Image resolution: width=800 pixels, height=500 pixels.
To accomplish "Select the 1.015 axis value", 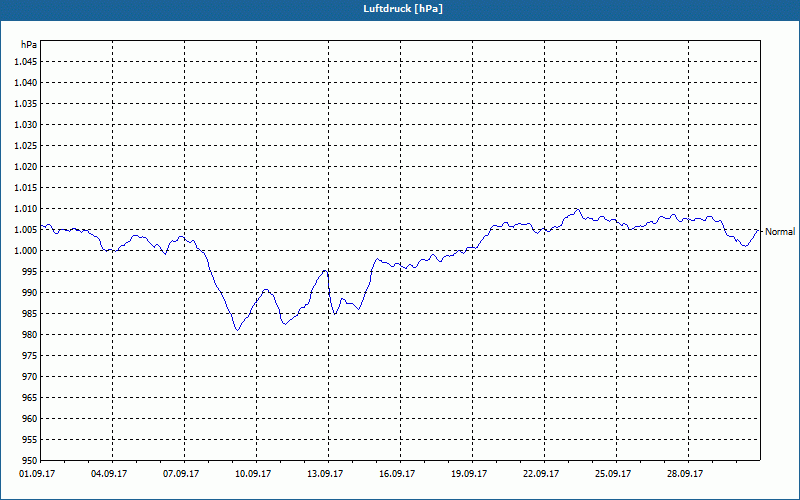I will click(26, 188).
